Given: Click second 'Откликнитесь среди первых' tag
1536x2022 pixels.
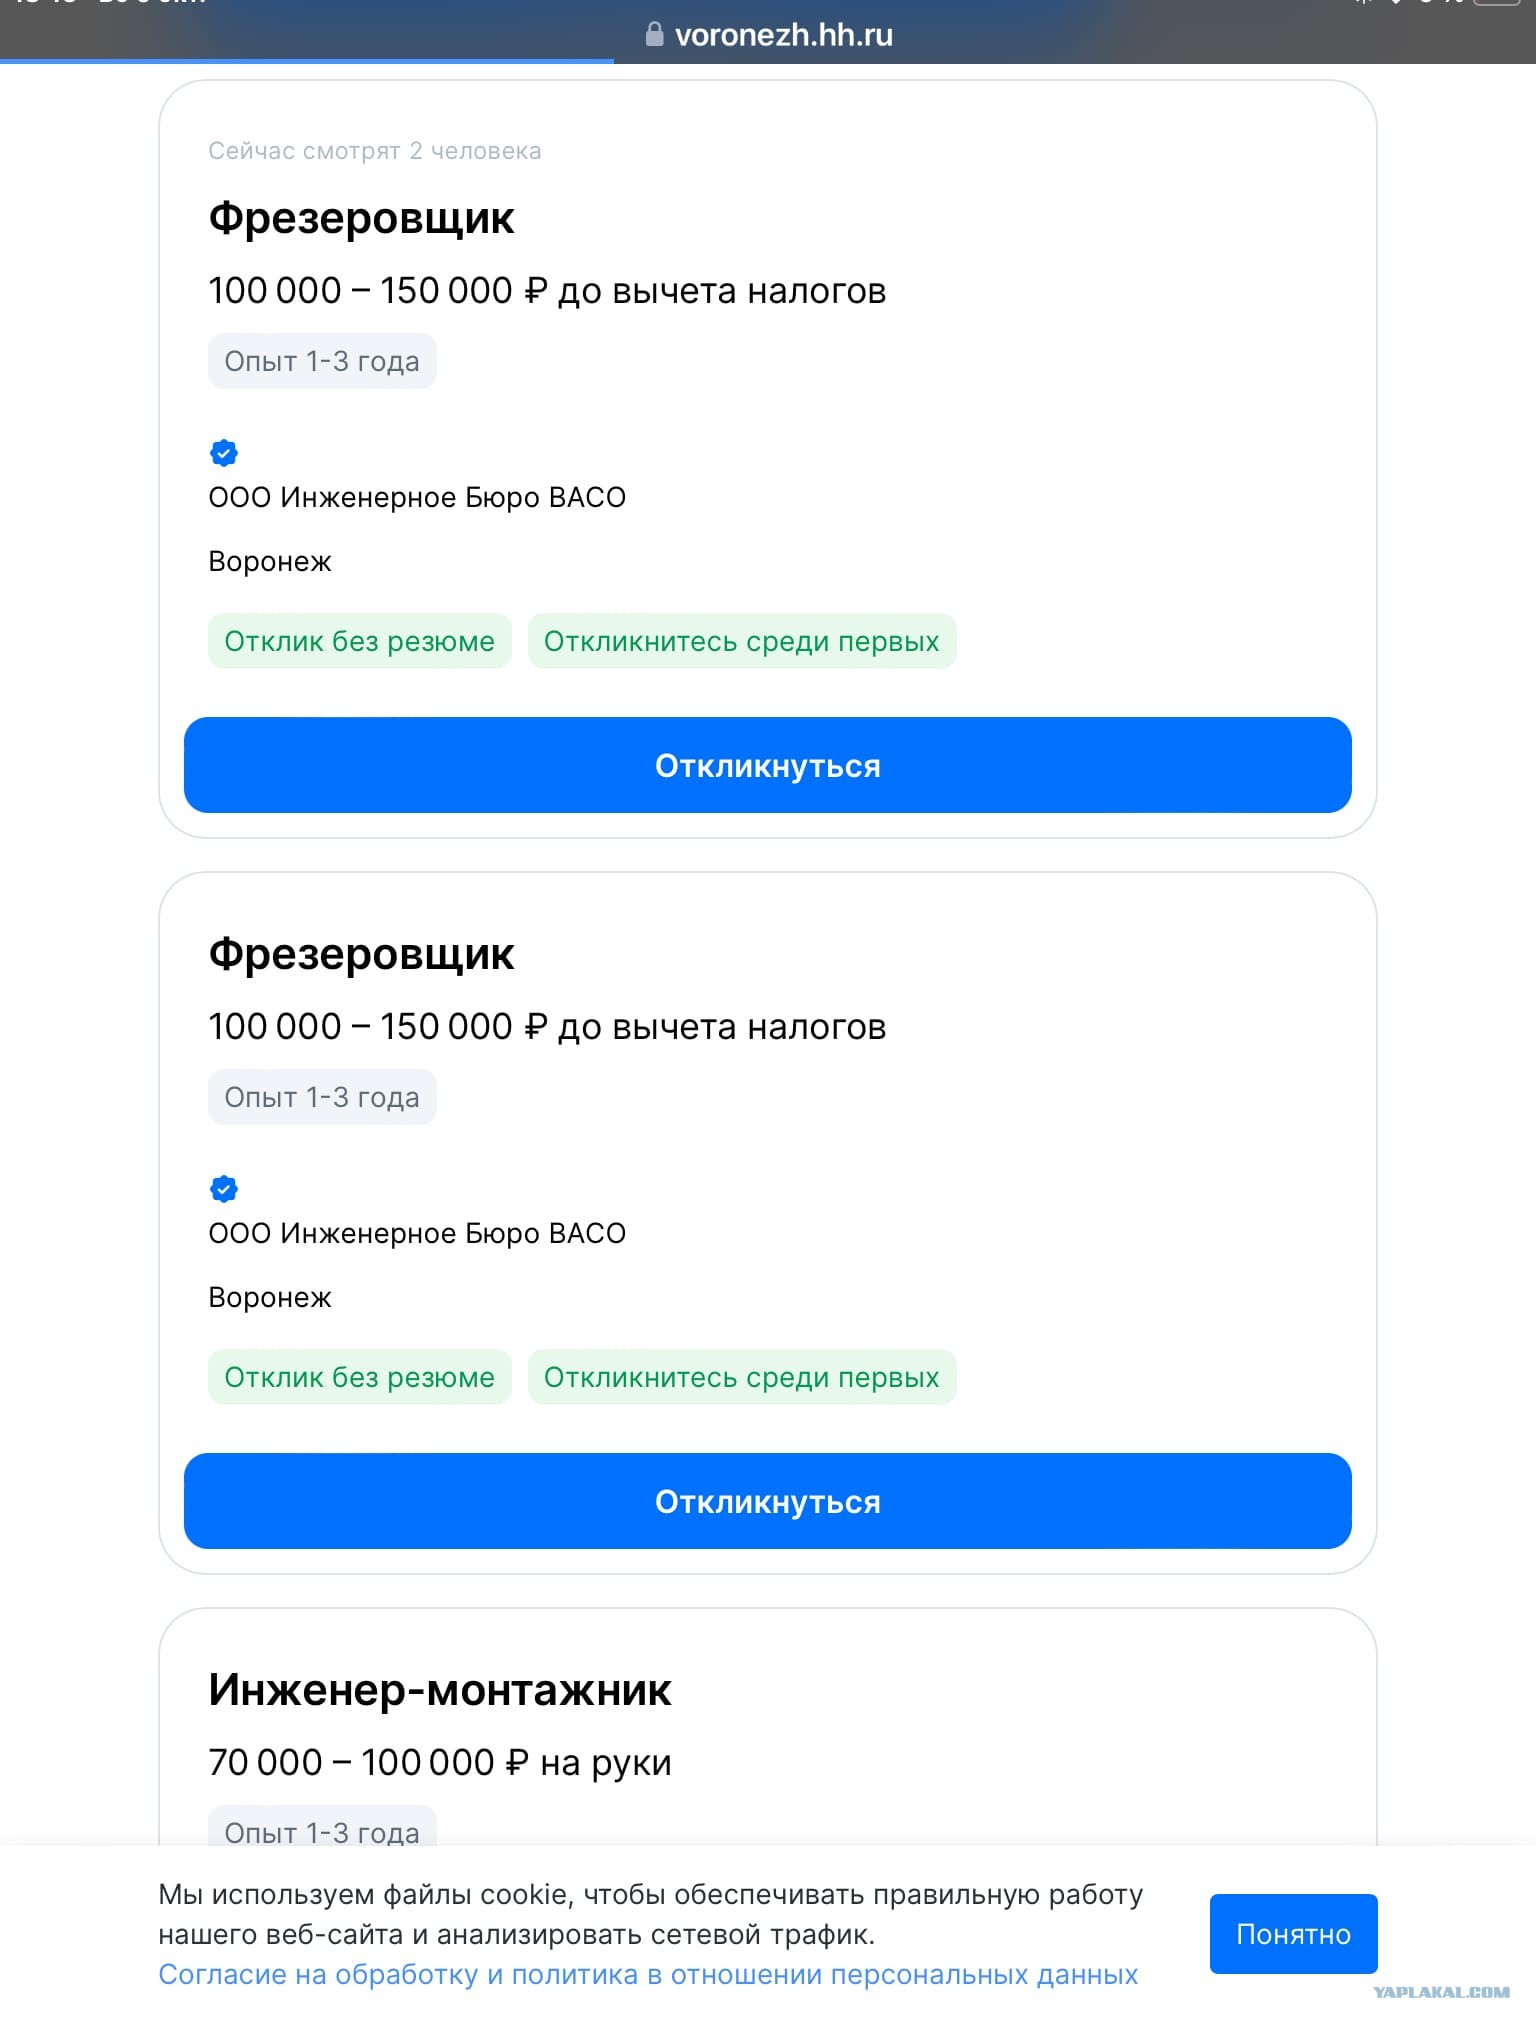Looking at the screenshot, I should 742,1377.
